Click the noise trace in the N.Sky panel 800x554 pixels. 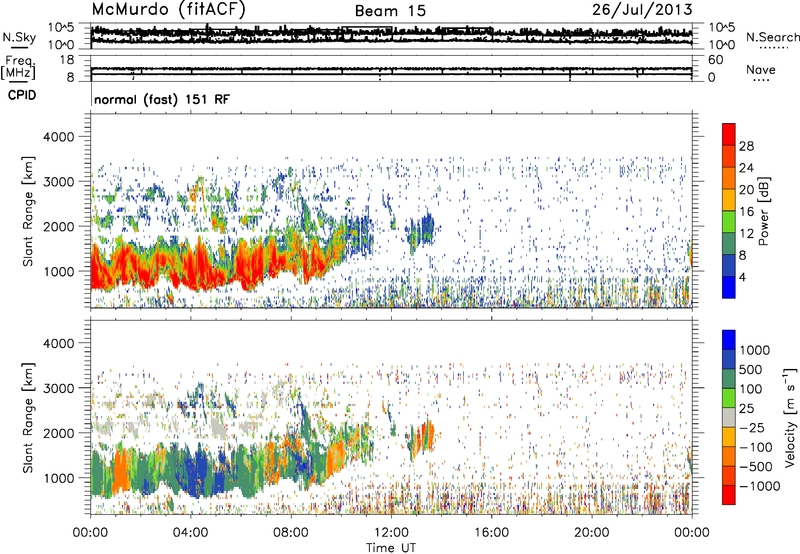click(x=391, y=33)
